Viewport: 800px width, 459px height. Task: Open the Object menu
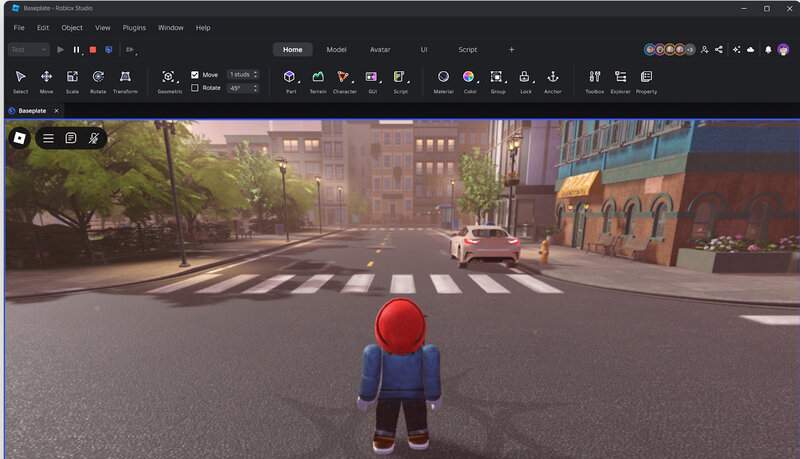[x=72, y=28]
